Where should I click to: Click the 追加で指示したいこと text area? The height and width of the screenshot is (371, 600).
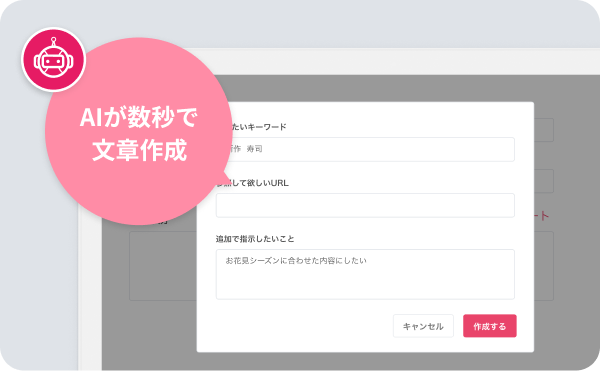[365, 274]
